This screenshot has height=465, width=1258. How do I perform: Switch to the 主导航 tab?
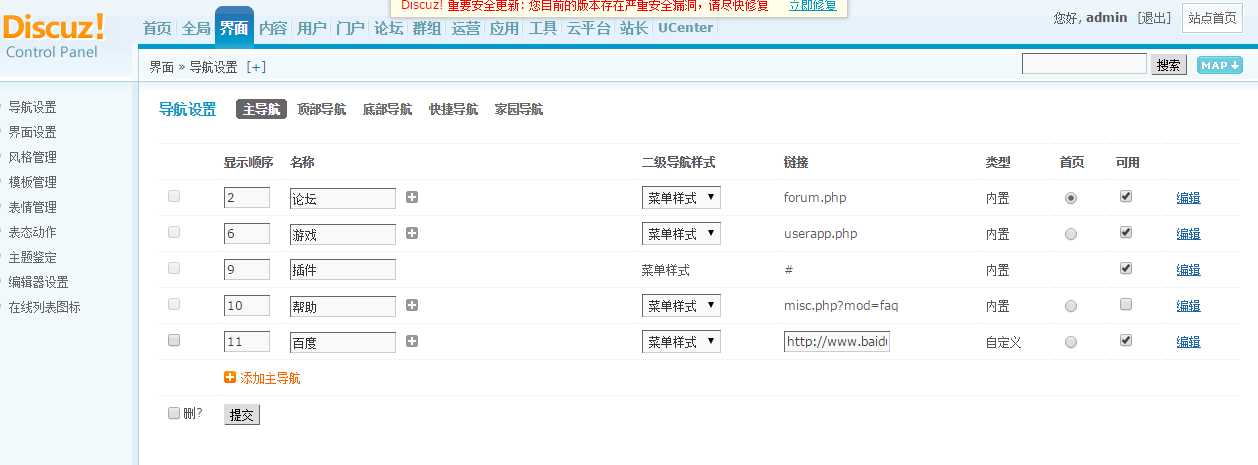[x=261, y=110]
